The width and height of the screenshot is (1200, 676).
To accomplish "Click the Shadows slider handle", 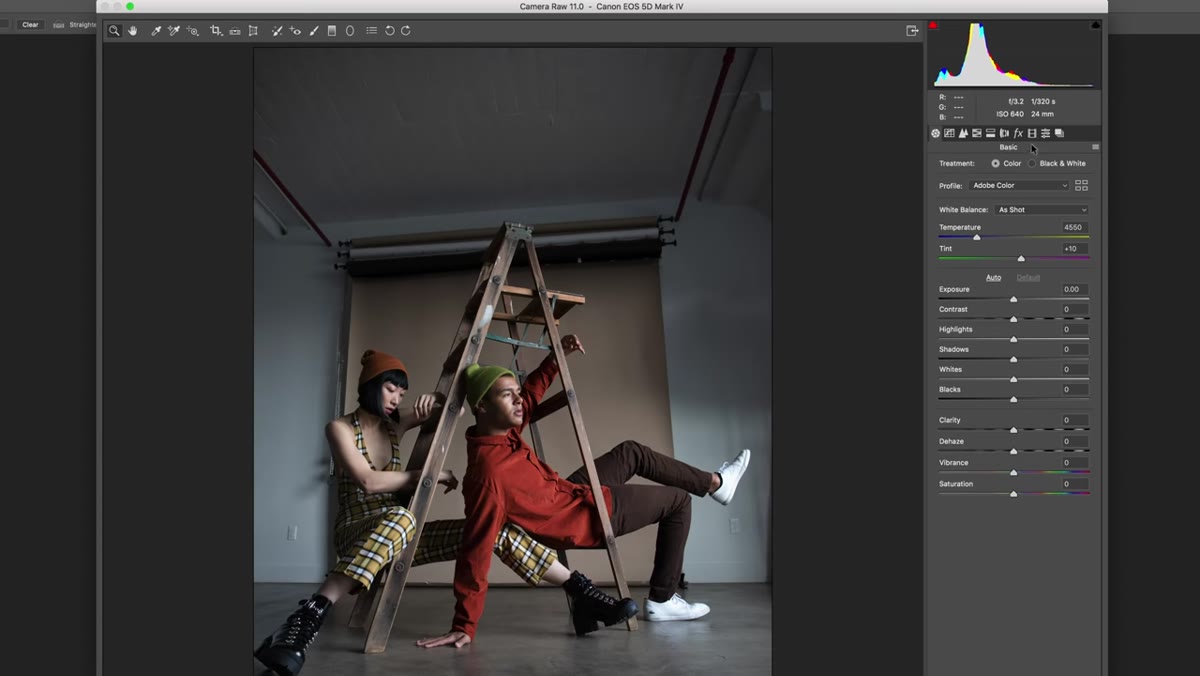I will [1013, 360].
